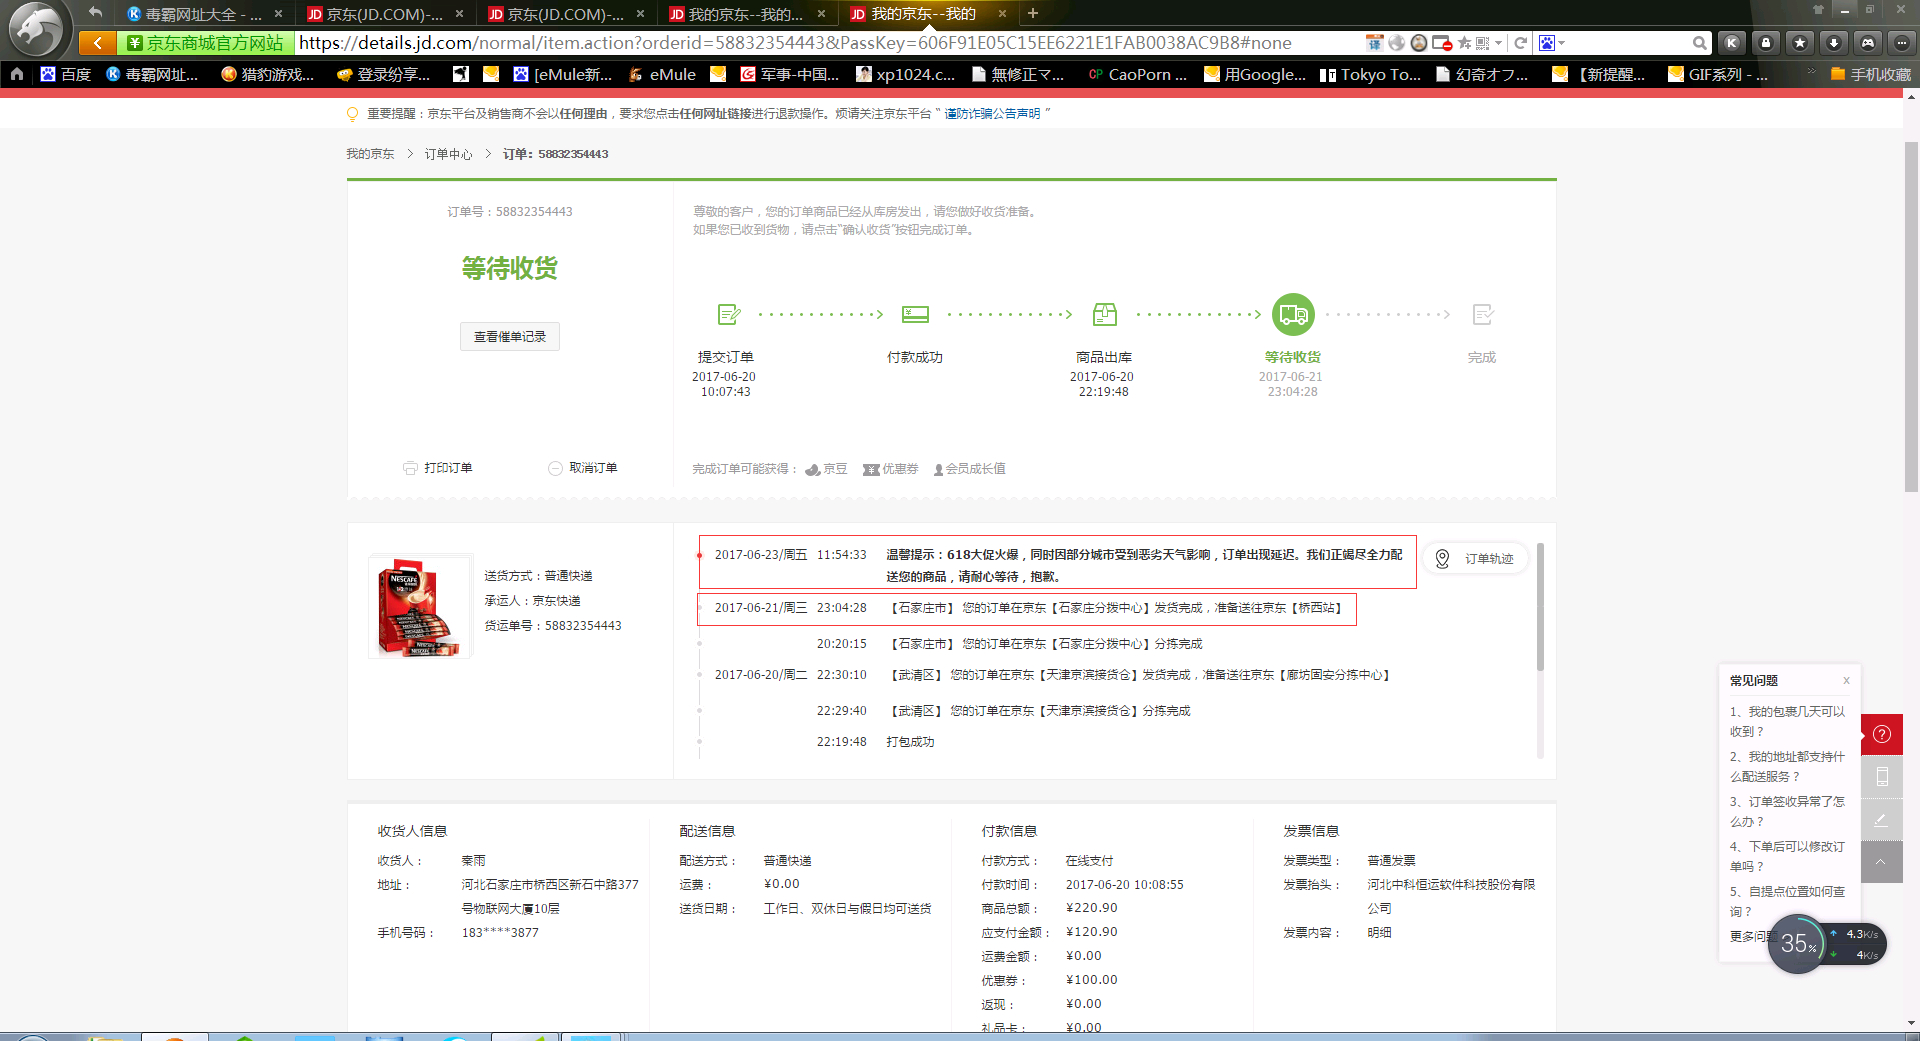Click the red help question-mark icon

pos(1882,735)
